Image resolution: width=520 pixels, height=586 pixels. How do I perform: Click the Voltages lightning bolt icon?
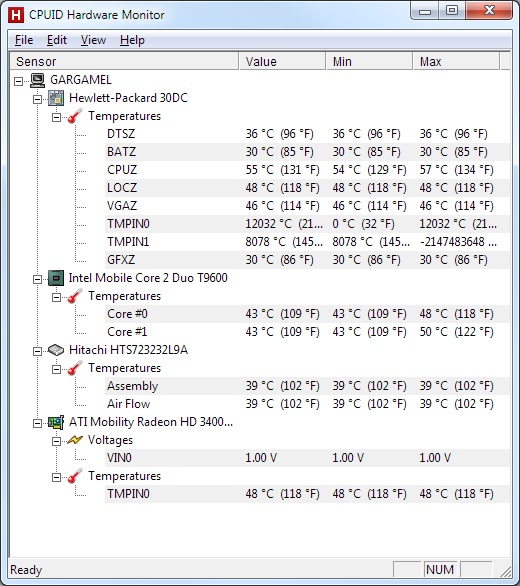(x=75, y=440)
